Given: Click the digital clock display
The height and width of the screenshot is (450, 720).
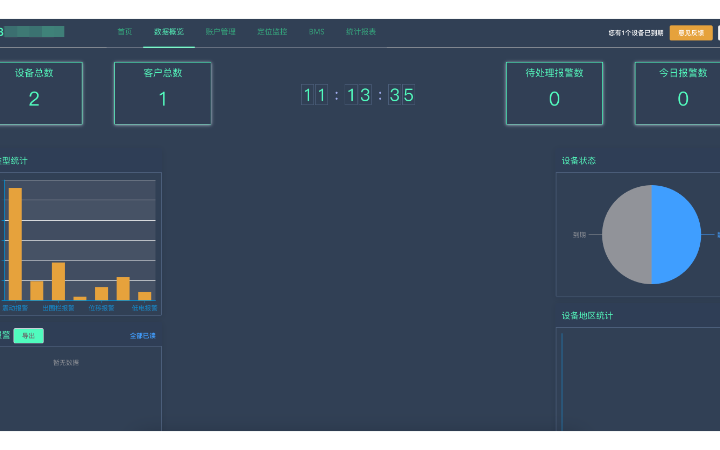Looking at the screenshot, I should tap(358, 95).
